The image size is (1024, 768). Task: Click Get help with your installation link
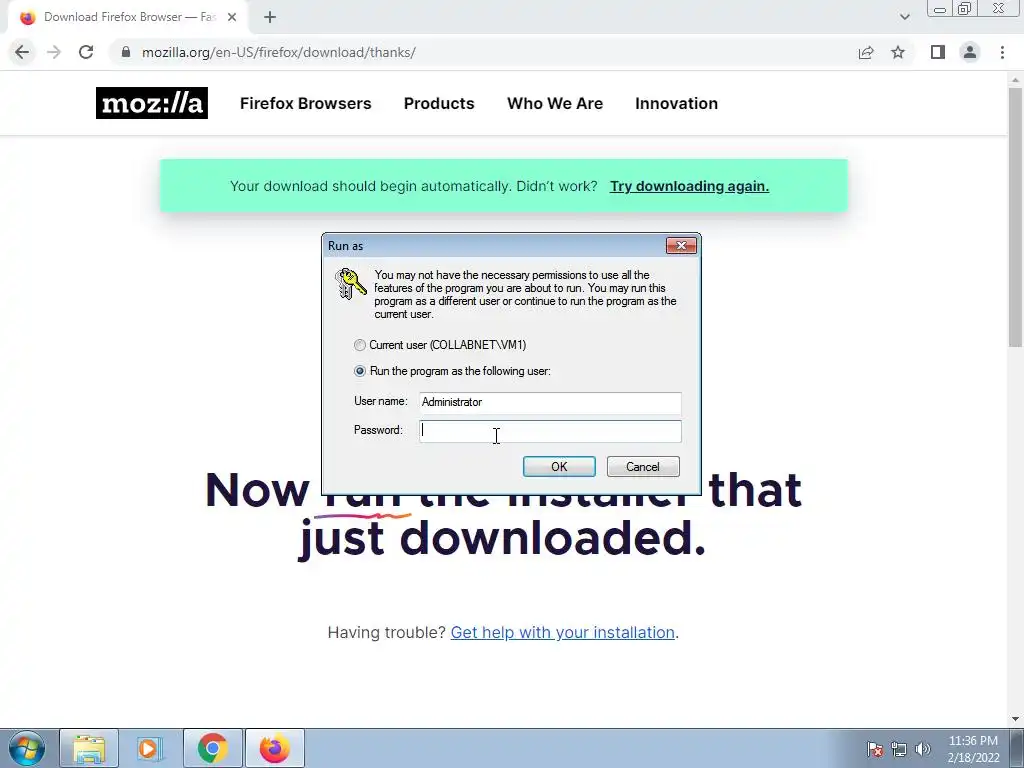coord(562,632)
